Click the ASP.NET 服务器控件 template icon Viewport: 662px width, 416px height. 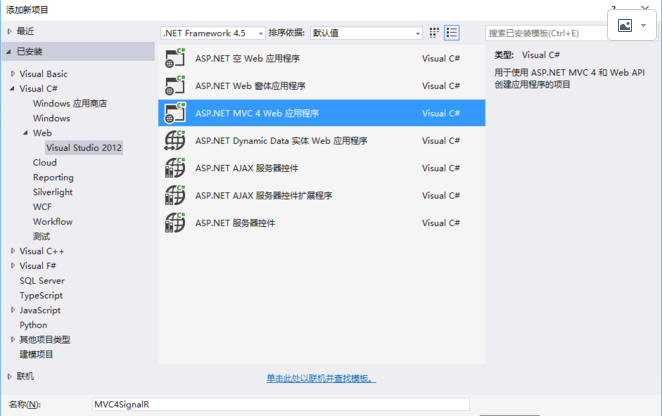(x=175, y=223)
